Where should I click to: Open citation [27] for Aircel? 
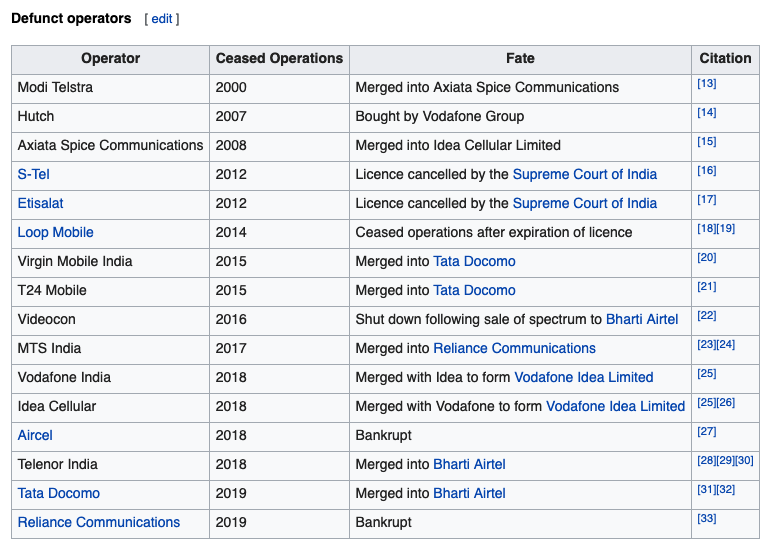(x=706, y=431)
